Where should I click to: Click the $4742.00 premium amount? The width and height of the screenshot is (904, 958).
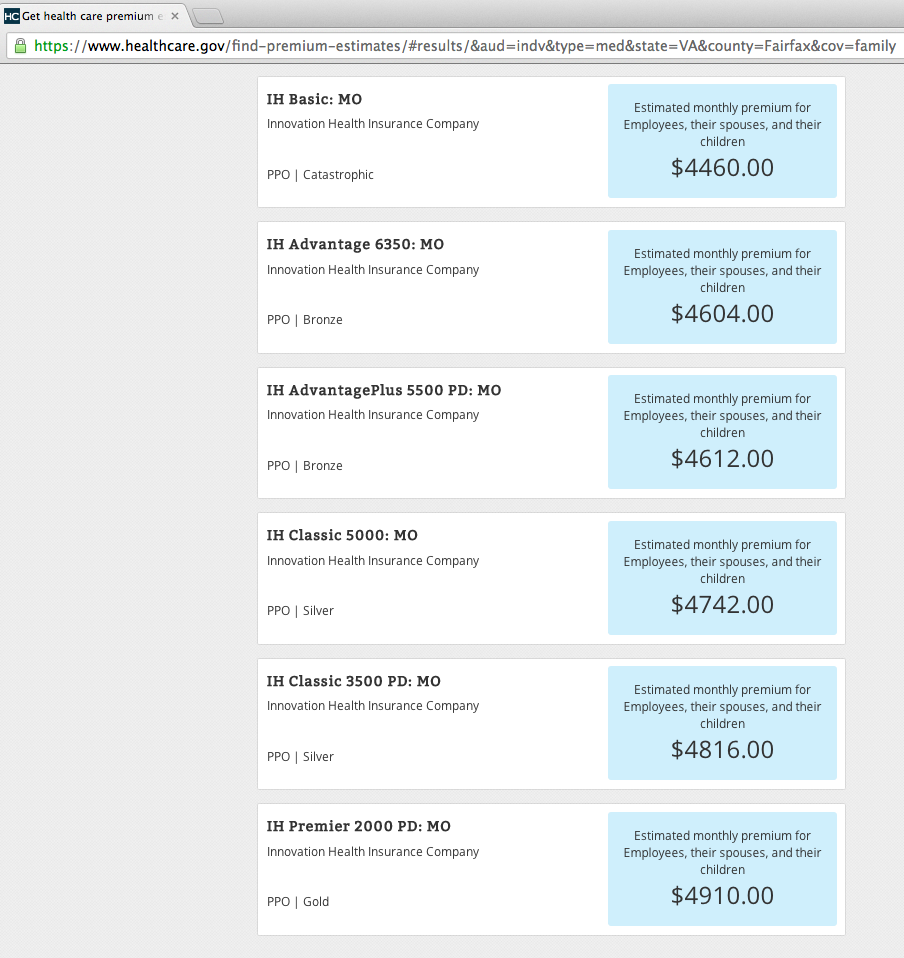tap(722, 604)
